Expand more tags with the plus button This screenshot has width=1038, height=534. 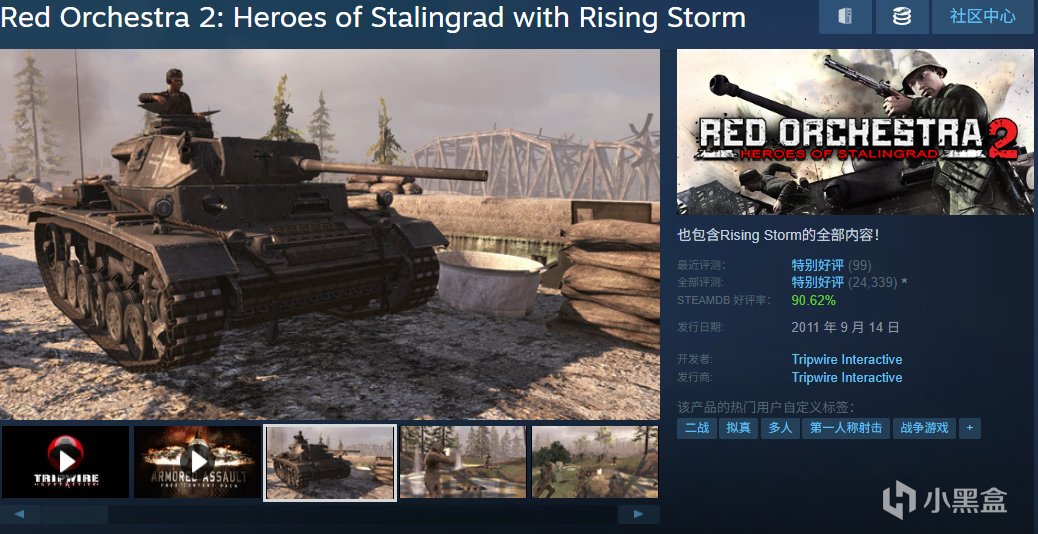click(970, 428)
